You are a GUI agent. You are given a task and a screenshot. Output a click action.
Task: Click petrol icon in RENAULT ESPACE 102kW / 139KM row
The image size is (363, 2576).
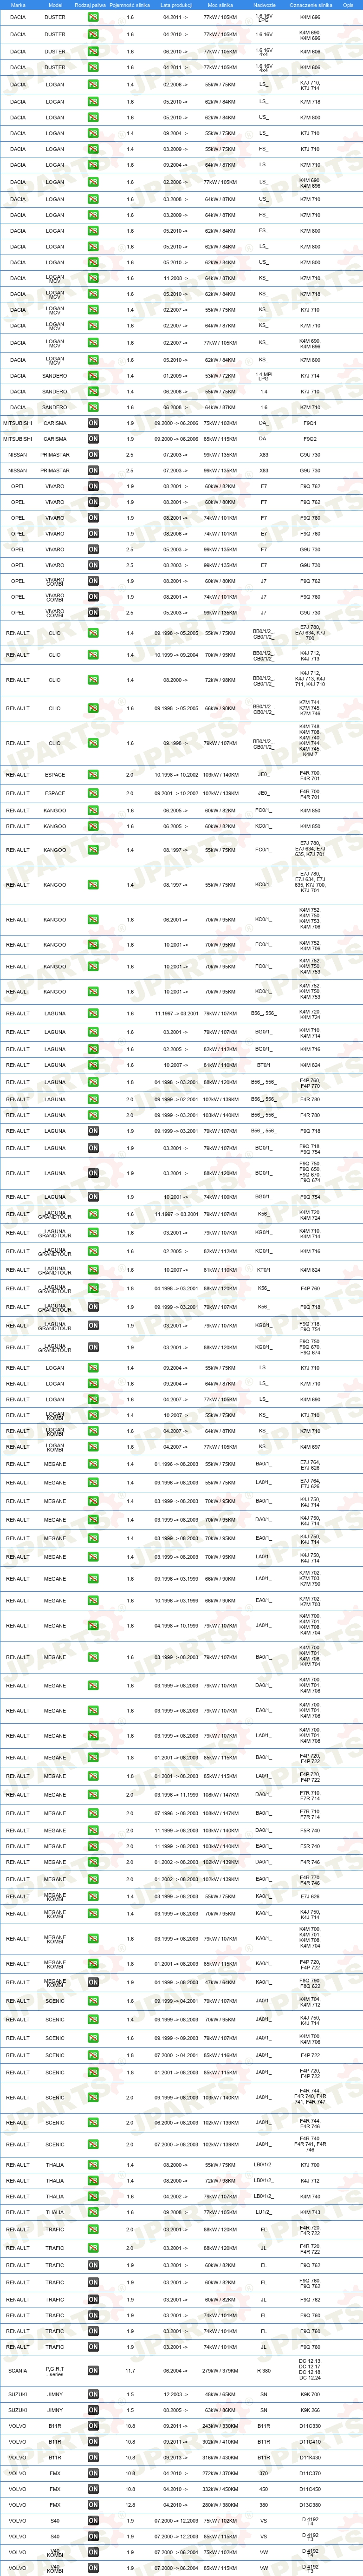click(x=93, y=794)
